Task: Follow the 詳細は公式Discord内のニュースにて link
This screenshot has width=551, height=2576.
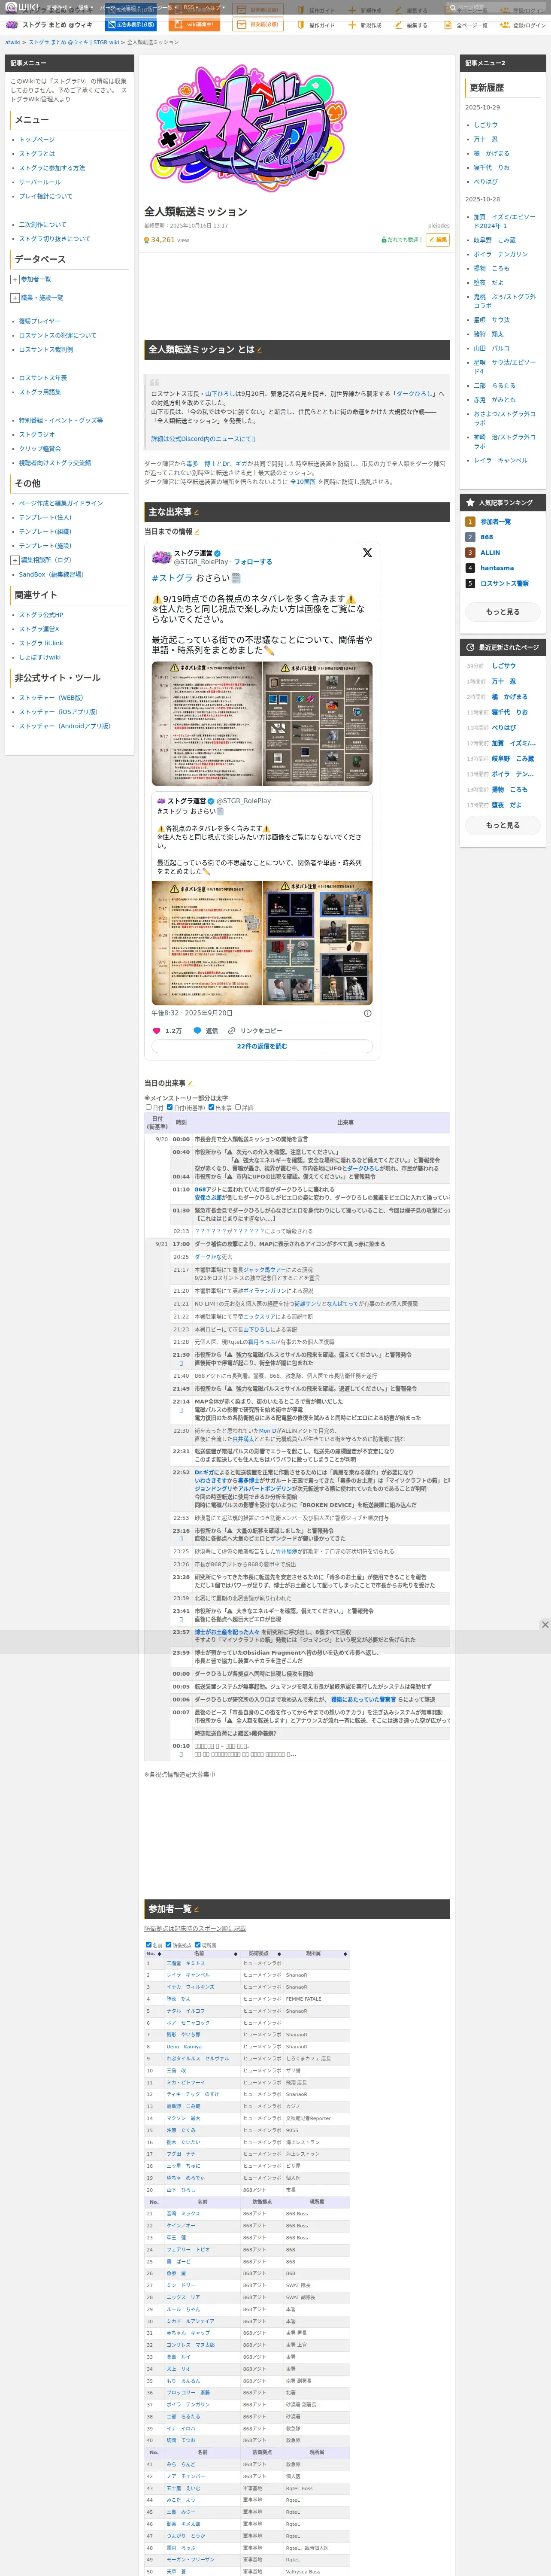Action: (203, 439)
